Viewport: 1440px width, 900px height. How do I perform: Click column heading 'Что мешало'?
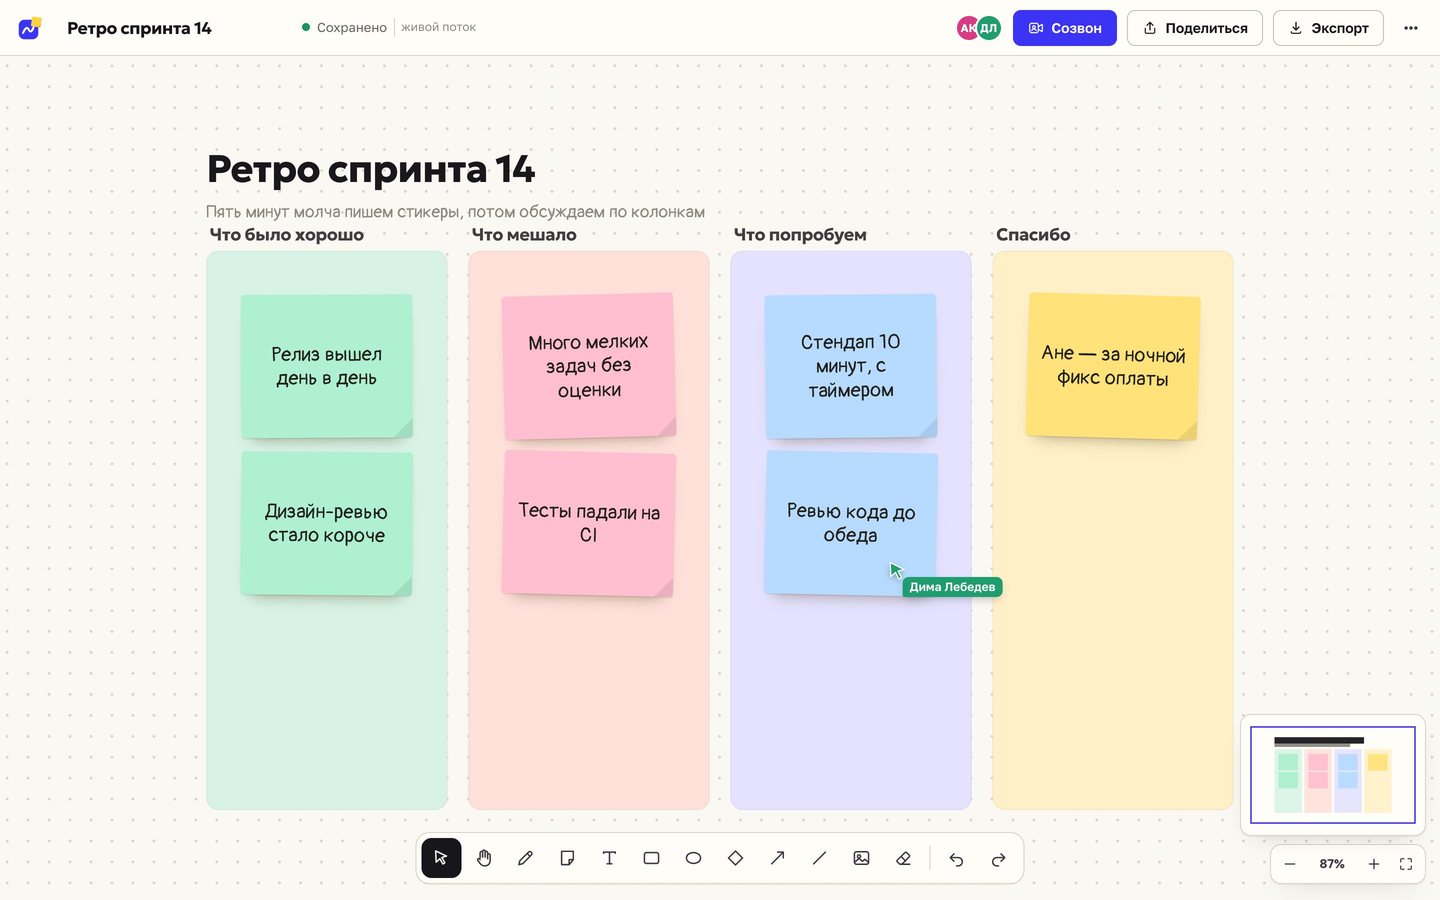(x=524, y=235)
